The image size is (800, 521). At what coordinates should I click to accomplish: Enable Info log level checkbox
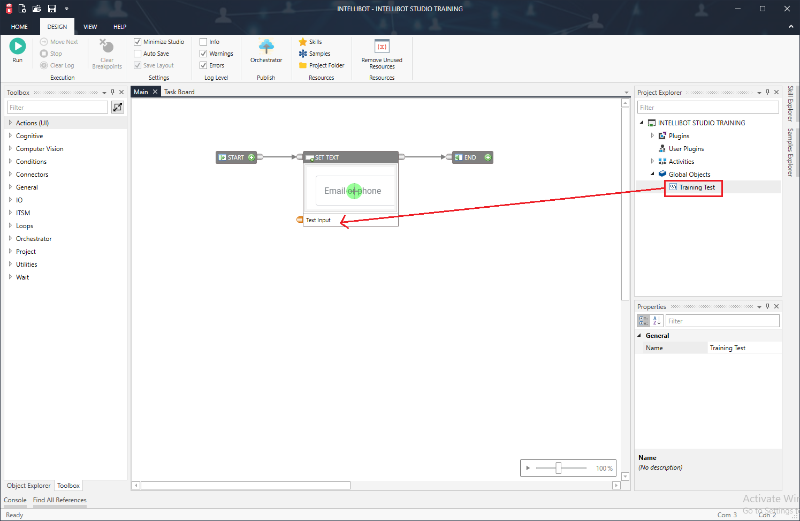(x=203, y=41)
